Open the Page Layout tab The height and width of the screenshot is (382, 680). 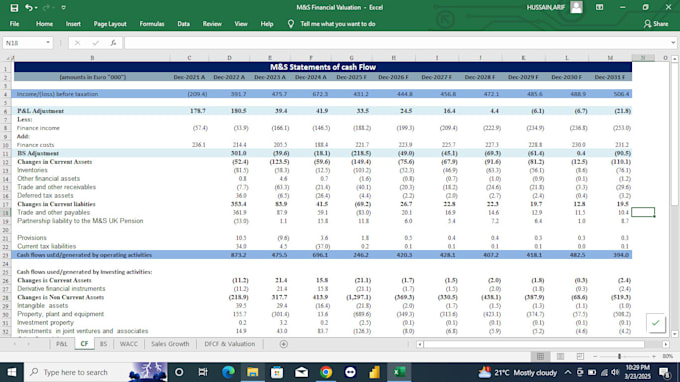click(x=110, y=24)
